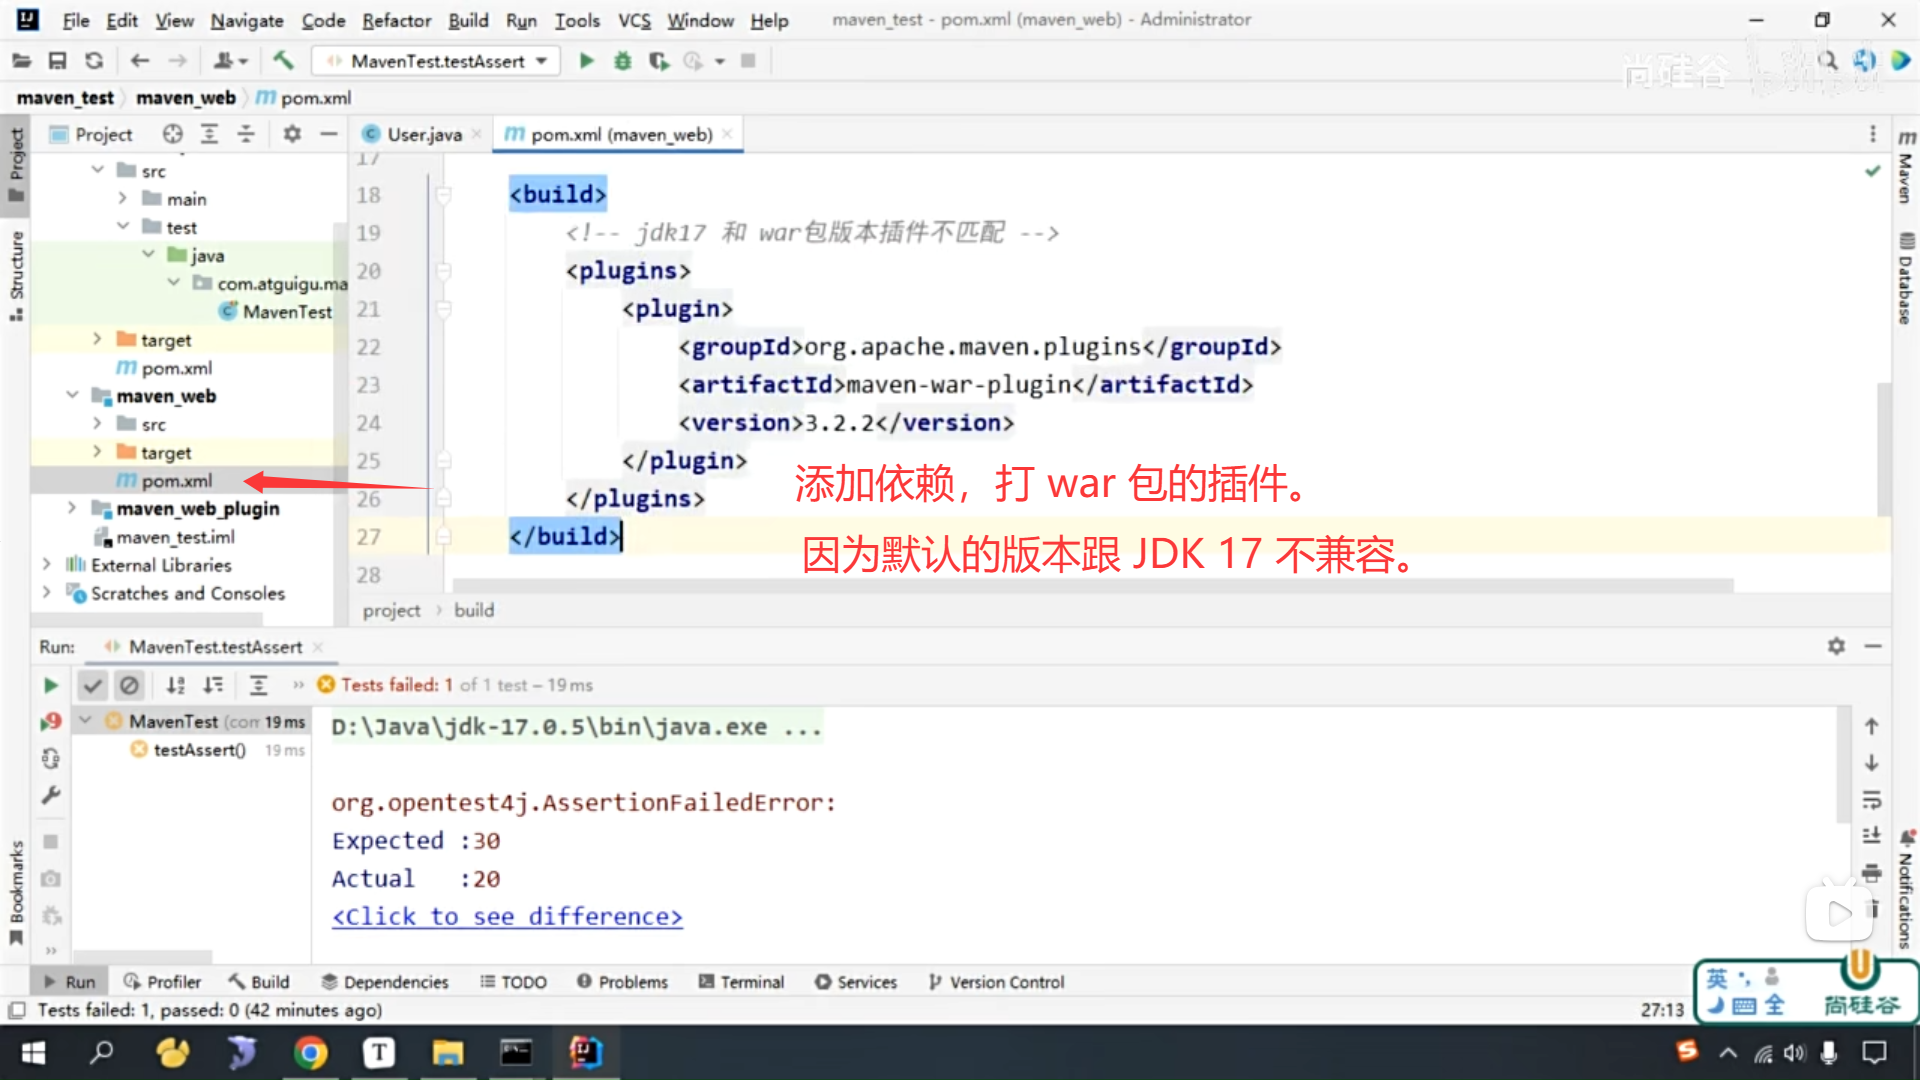This screenshot has width=1920, height=1080.
Task: Click the 'Click to see difference' link
Action: (x=507, y=917)
